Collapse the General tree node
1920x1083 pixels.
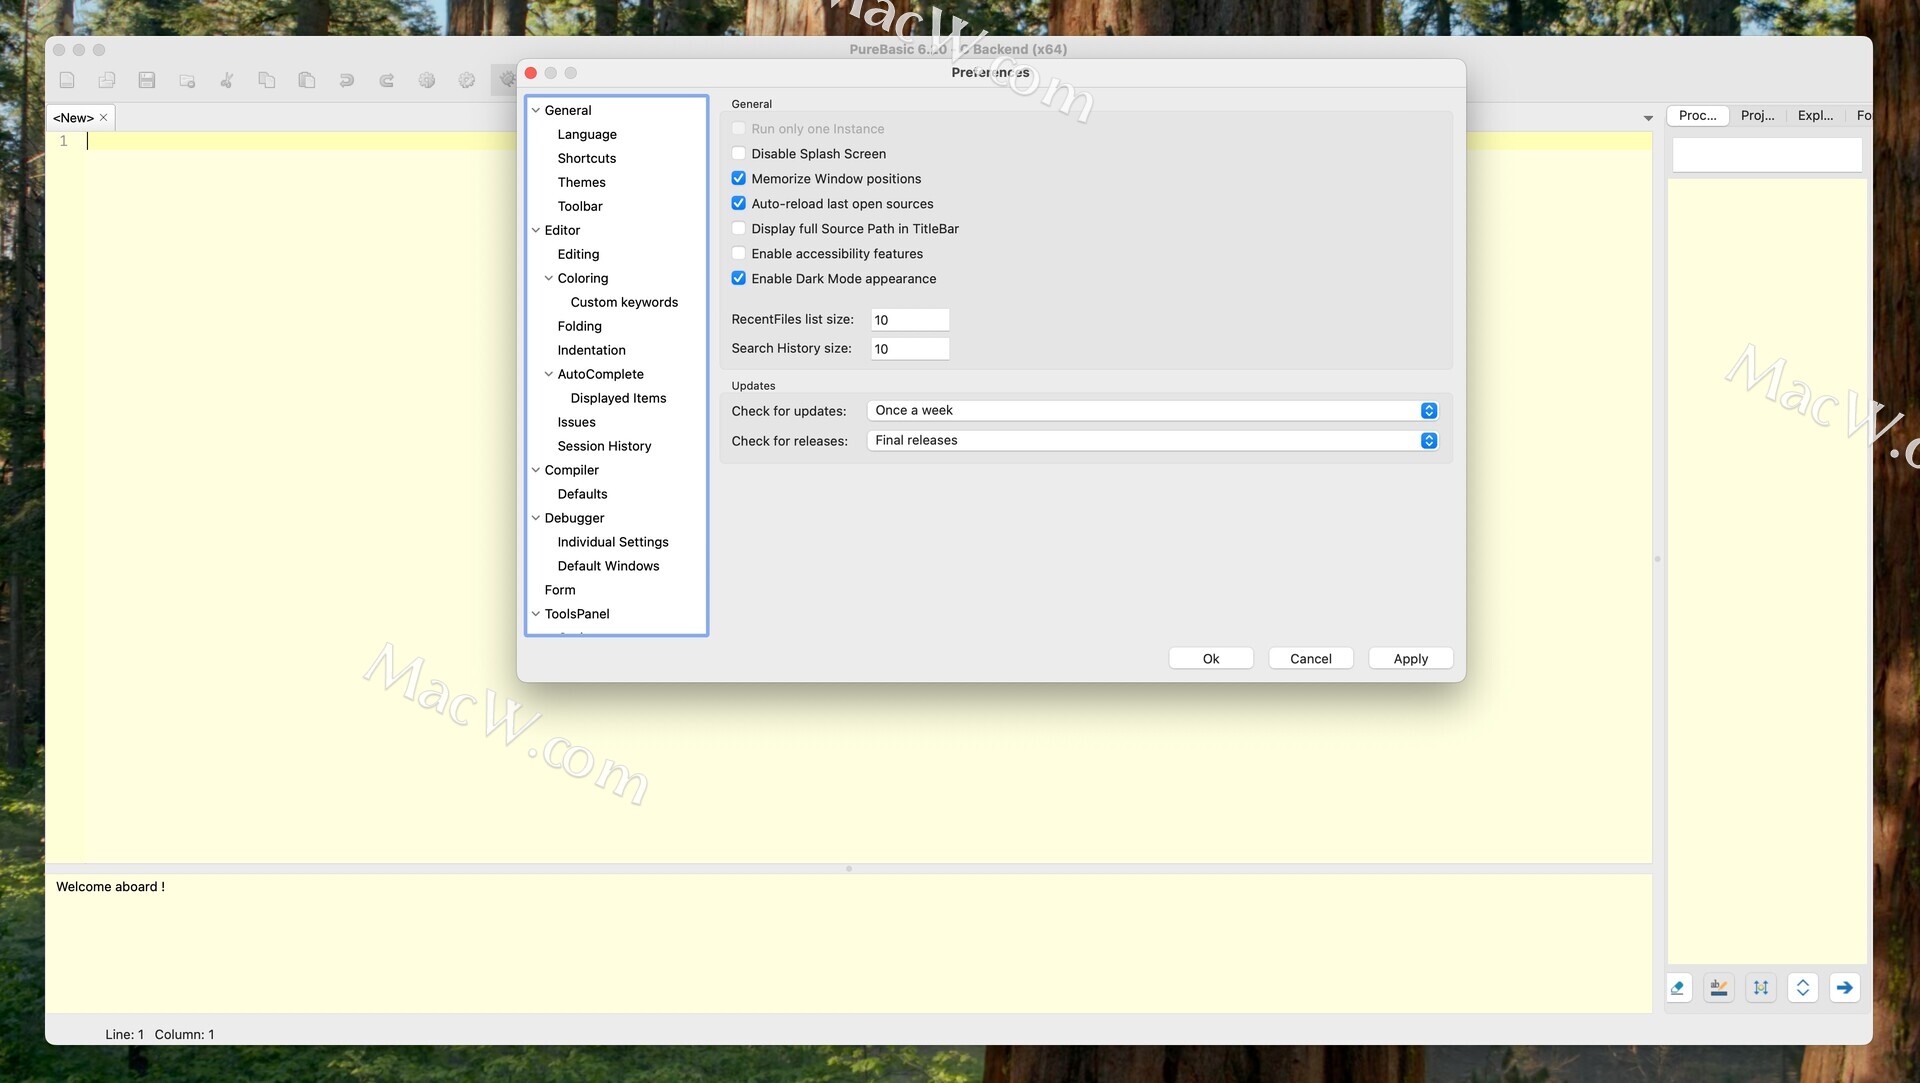(536, 110)
